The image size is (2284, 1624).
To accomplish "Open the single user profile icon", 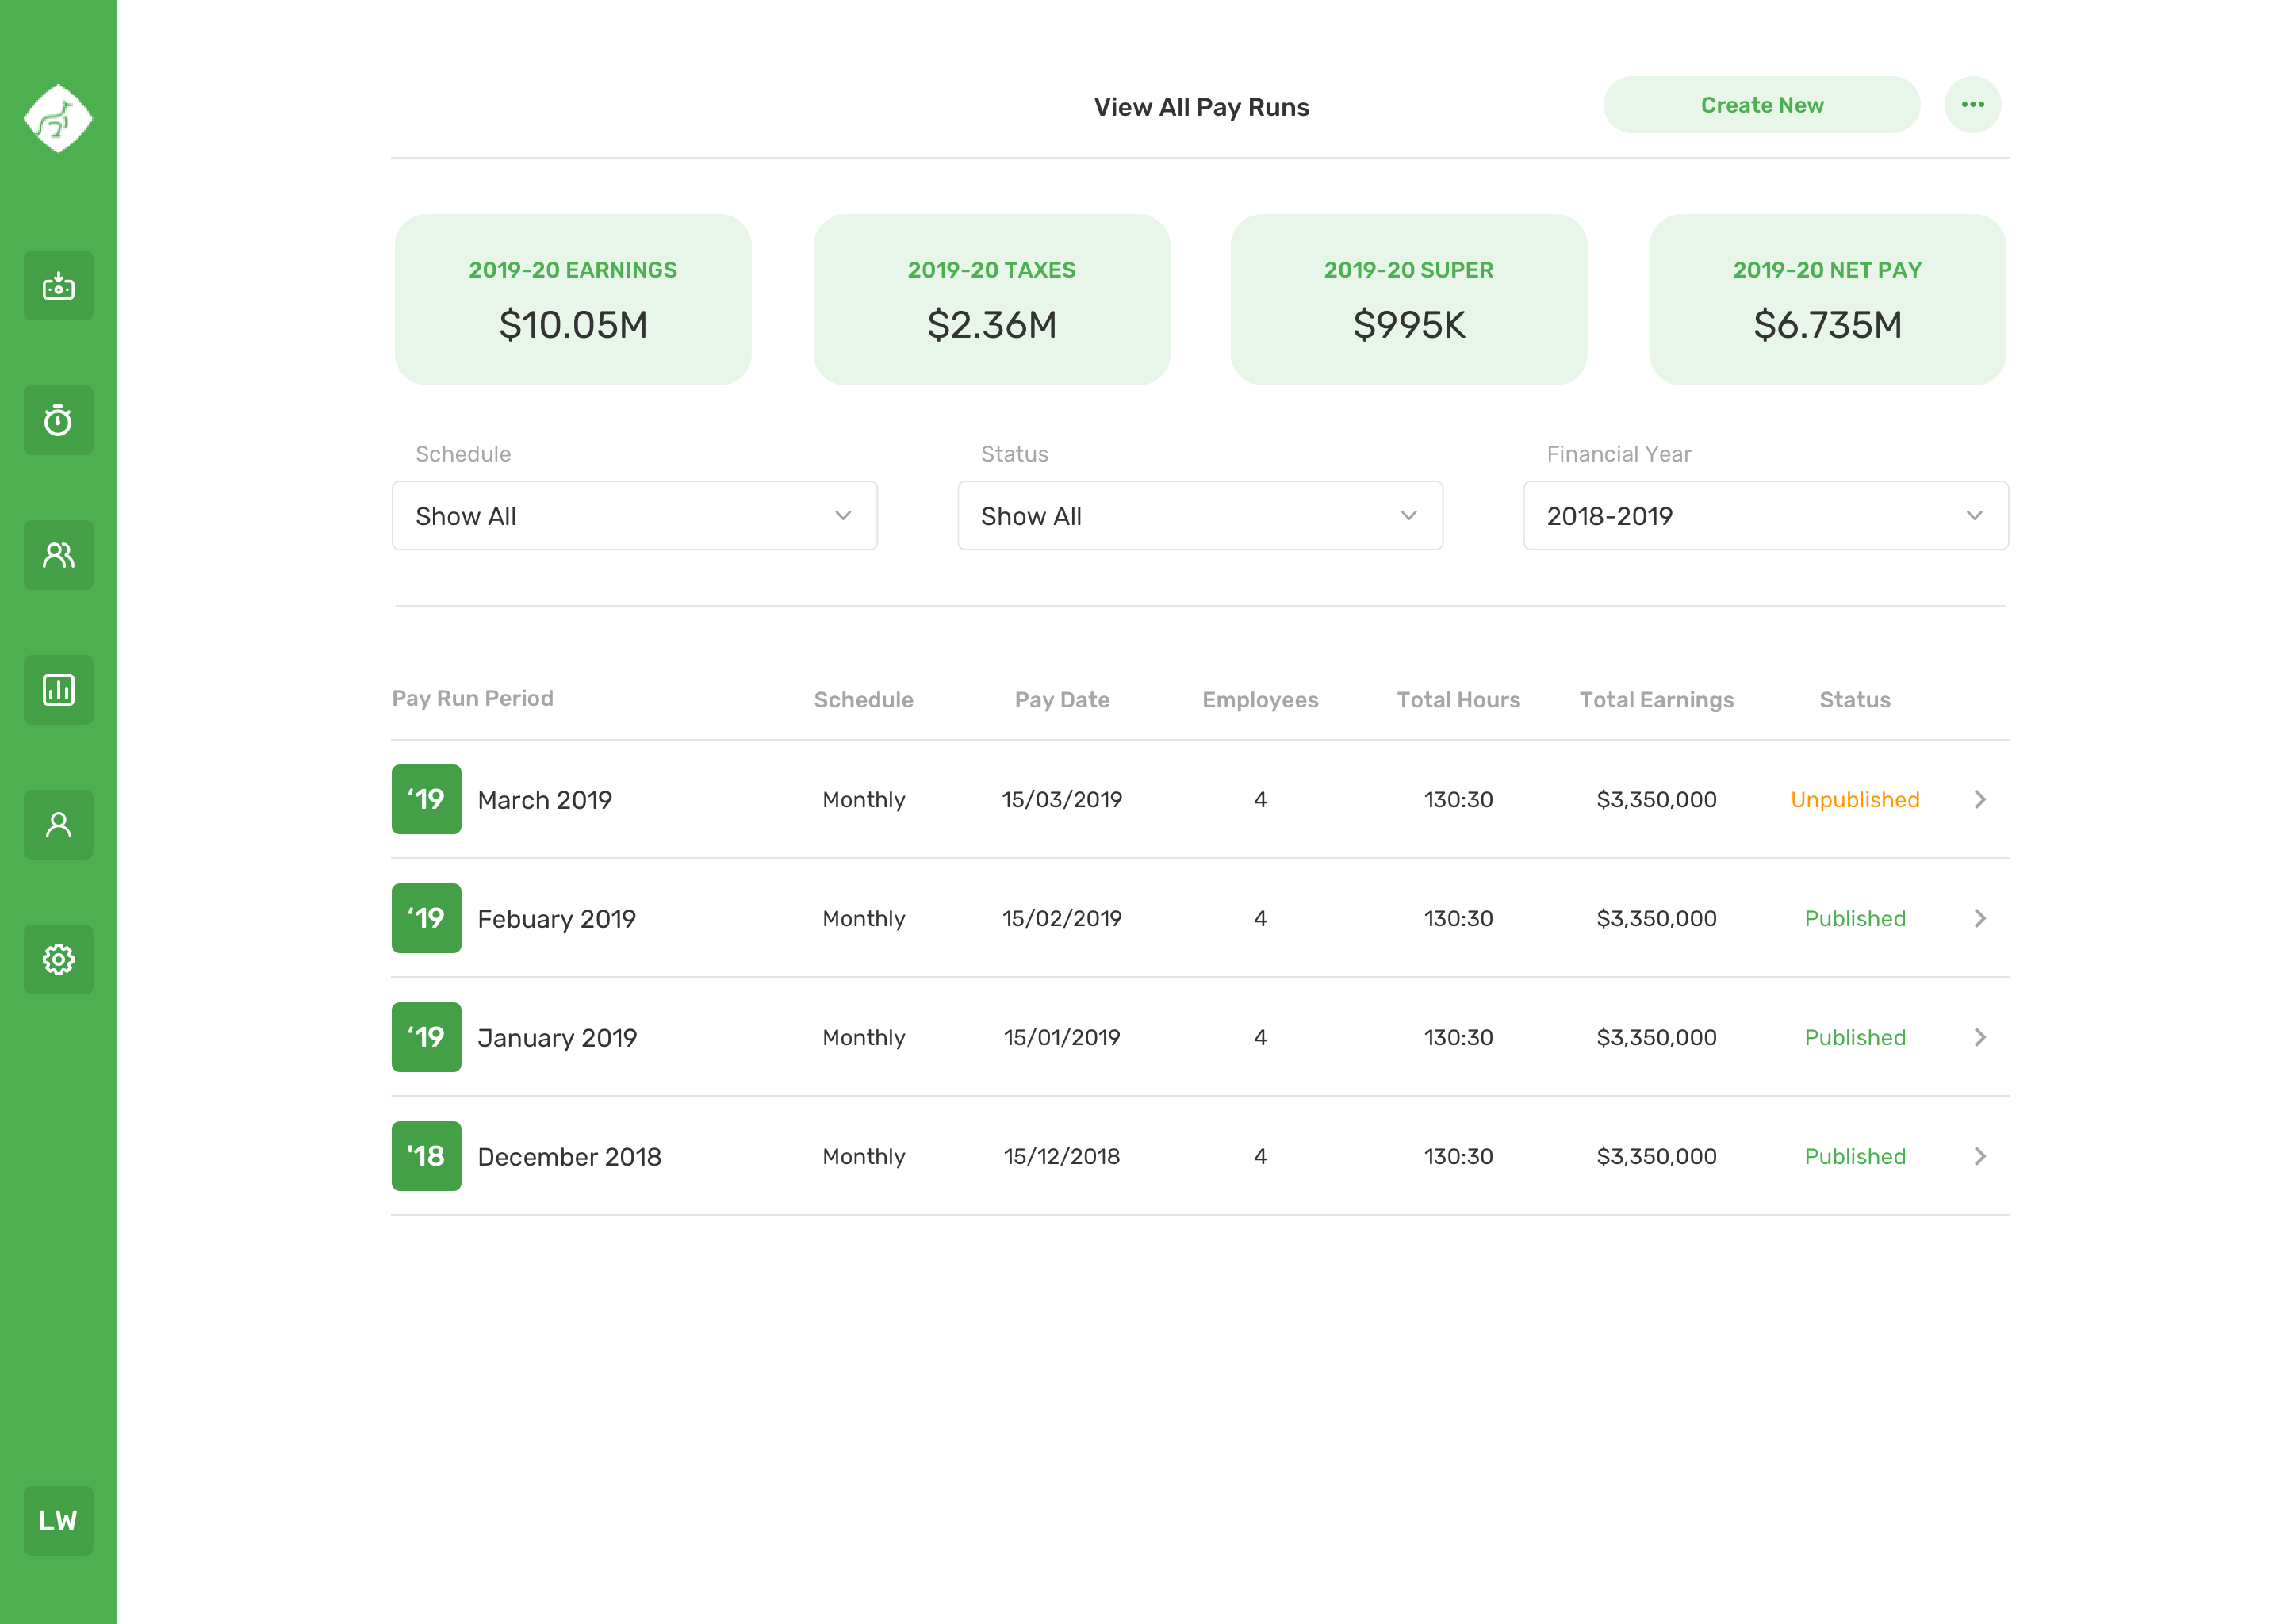I will coord(58,825).
